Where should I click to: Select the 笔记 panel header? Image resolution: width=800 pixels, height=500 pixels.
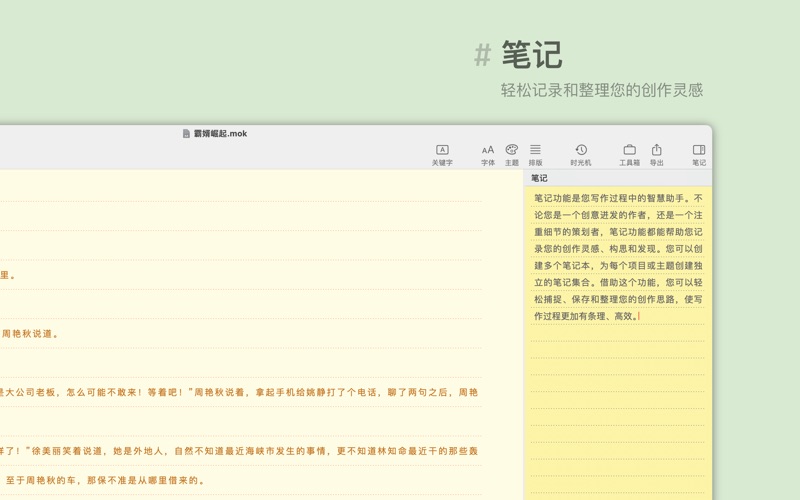(x=540, y=178)
